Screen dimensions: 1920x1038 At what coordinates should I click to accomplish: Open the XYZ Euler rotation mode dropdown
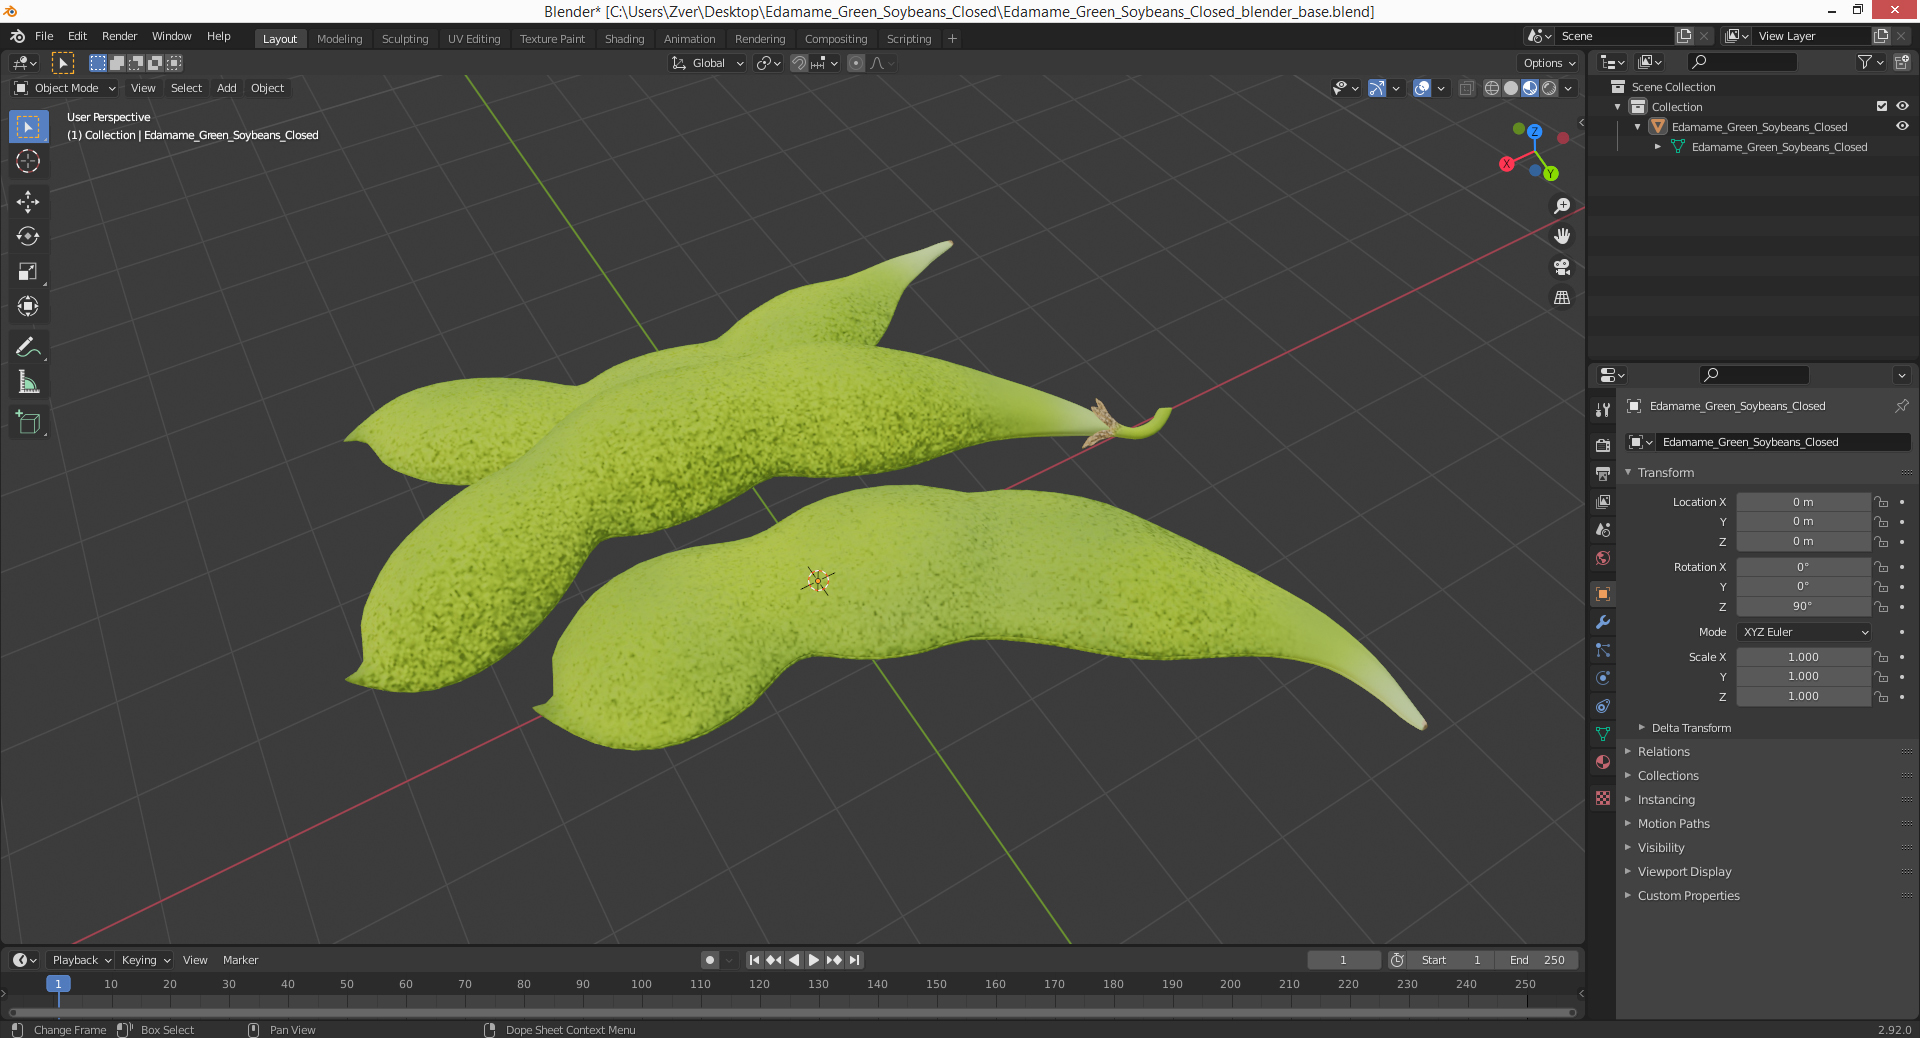click(1804, 632)
